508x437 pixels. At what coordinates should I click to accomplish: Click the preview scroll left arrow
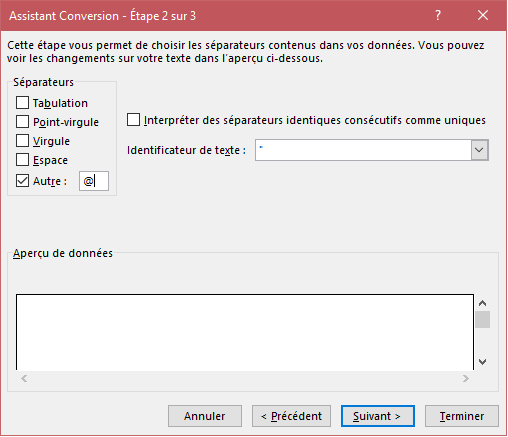point(24,378)
